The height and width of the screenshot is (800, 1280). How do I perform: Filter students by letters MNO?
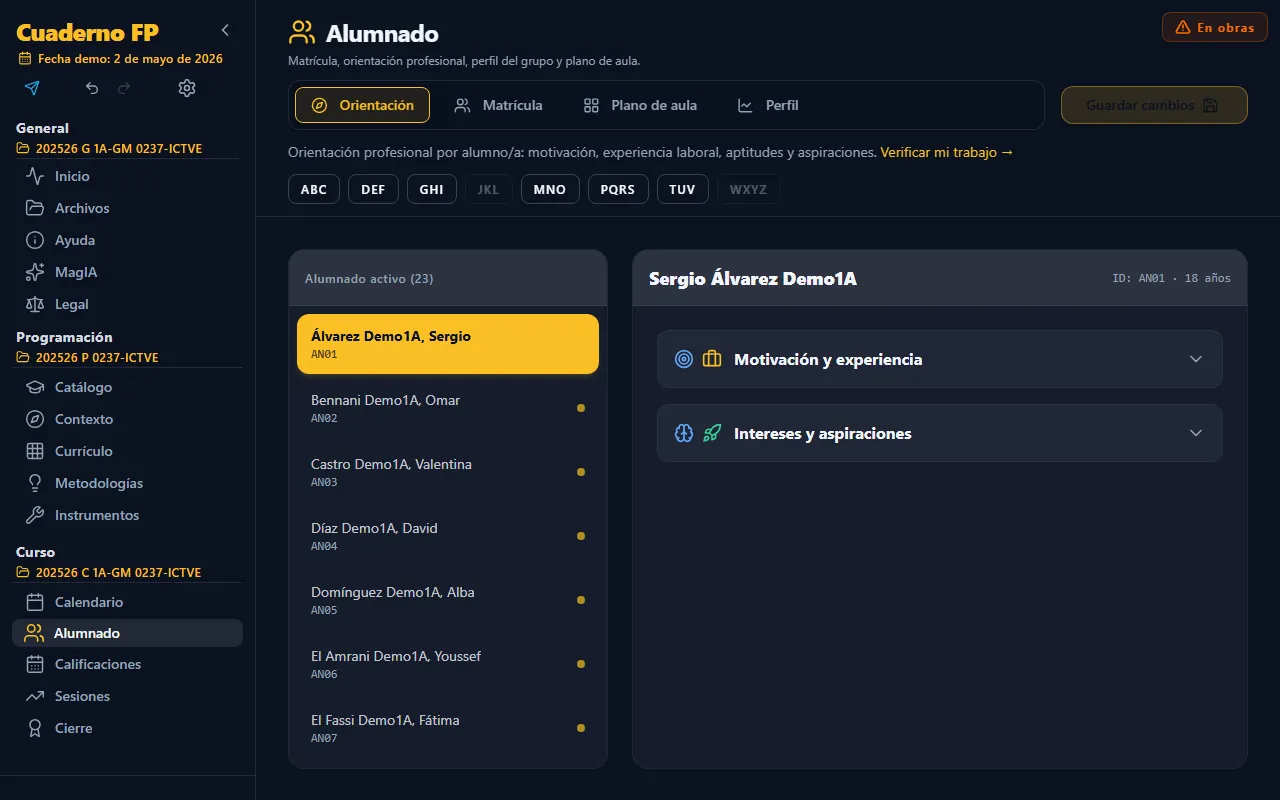click(x=550, y=189)
